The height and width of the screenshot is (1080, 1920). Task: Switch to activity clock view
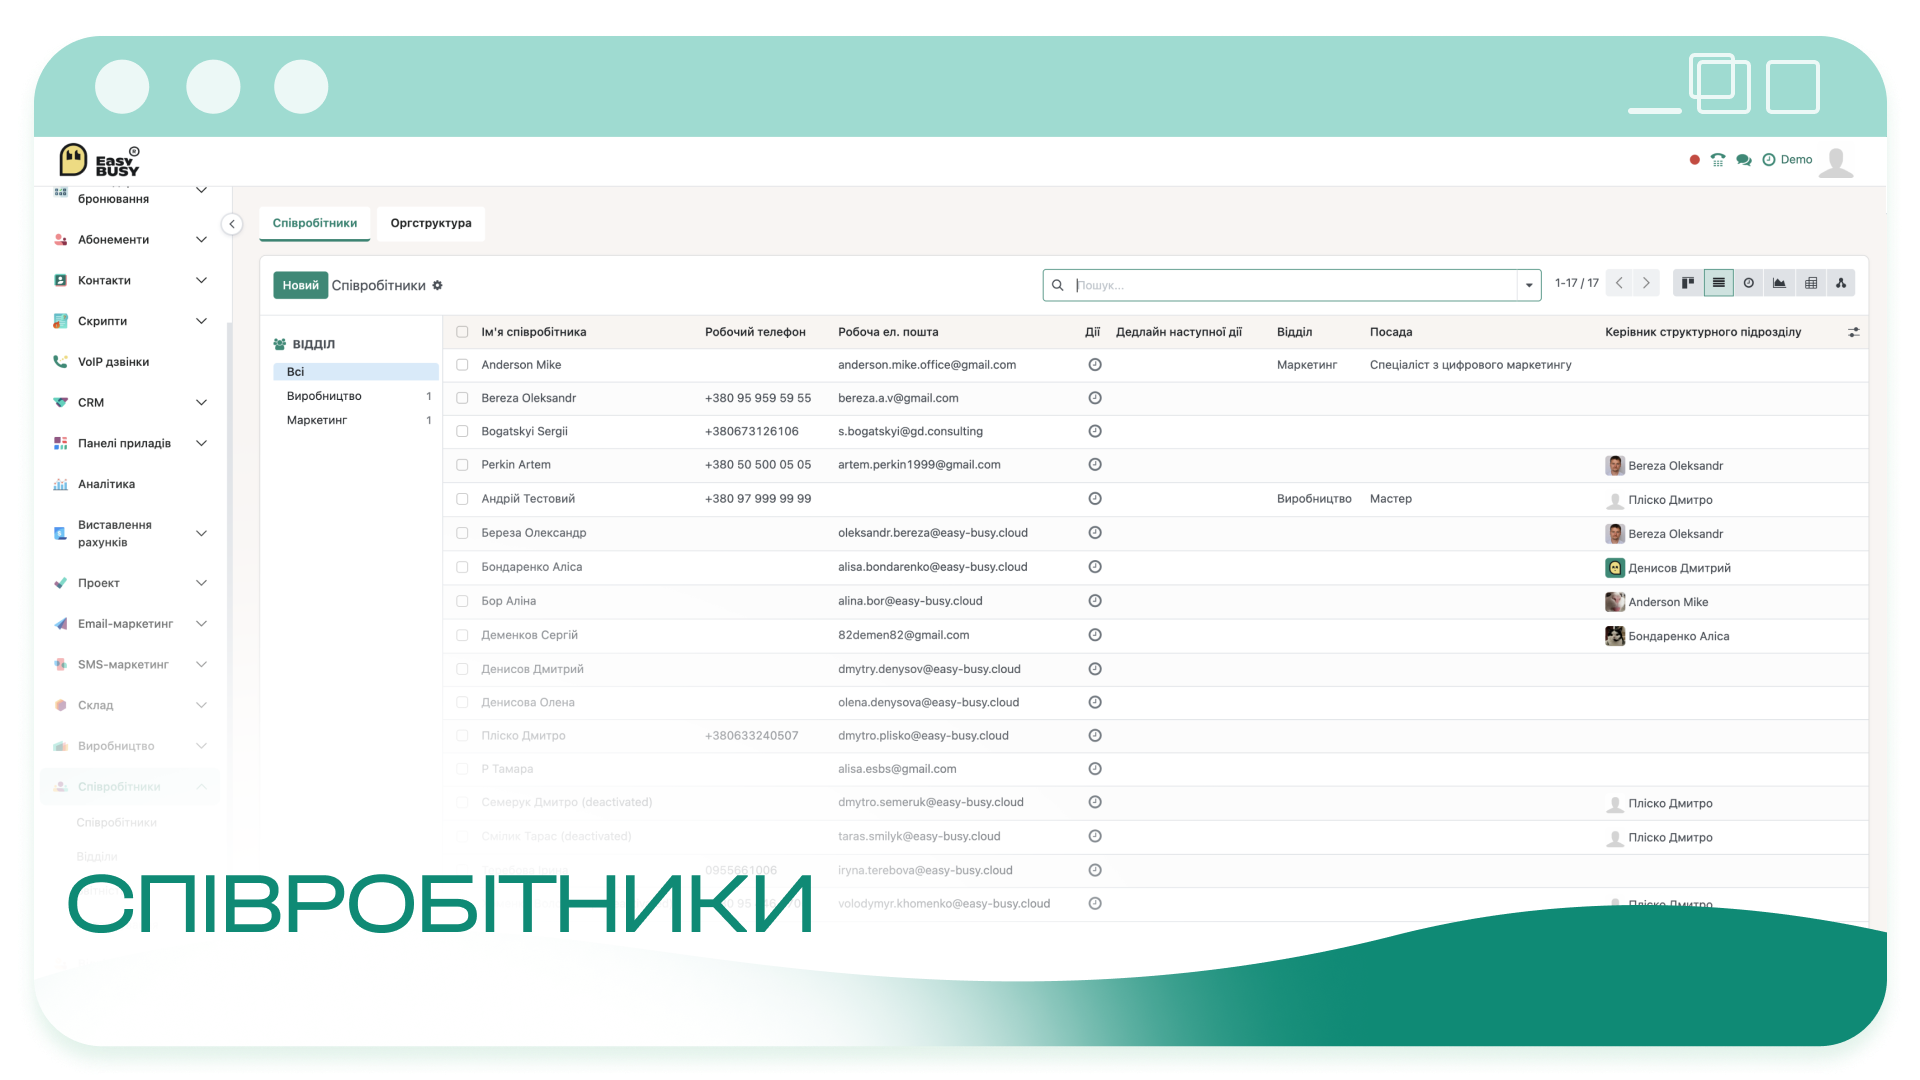1749,283
